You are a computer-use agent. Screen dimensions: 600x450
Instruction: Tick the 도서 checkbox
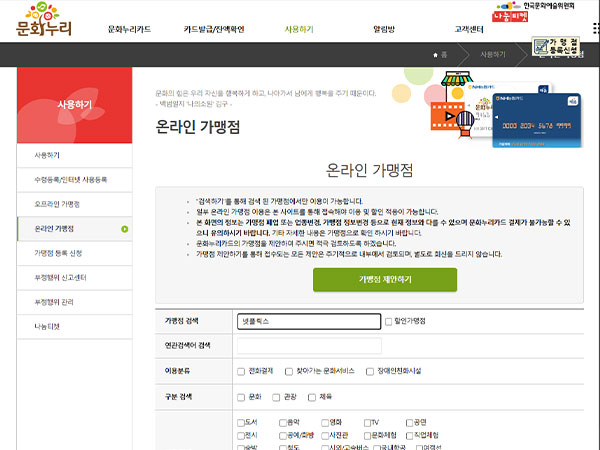241,422
